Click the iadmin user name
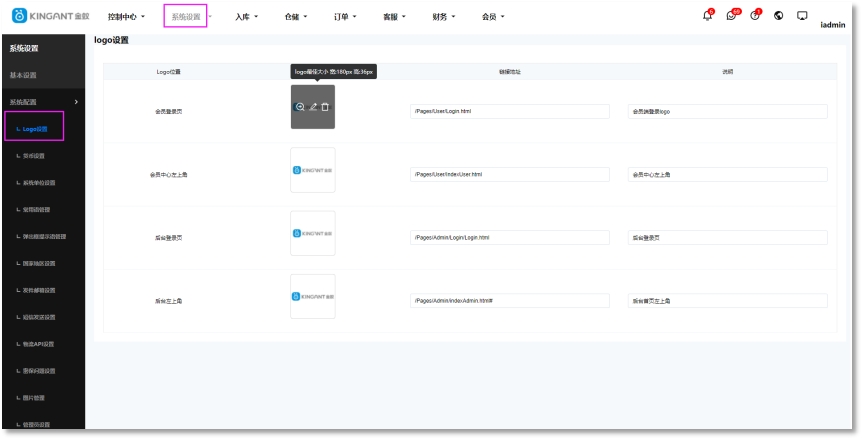 pos(832,25)
